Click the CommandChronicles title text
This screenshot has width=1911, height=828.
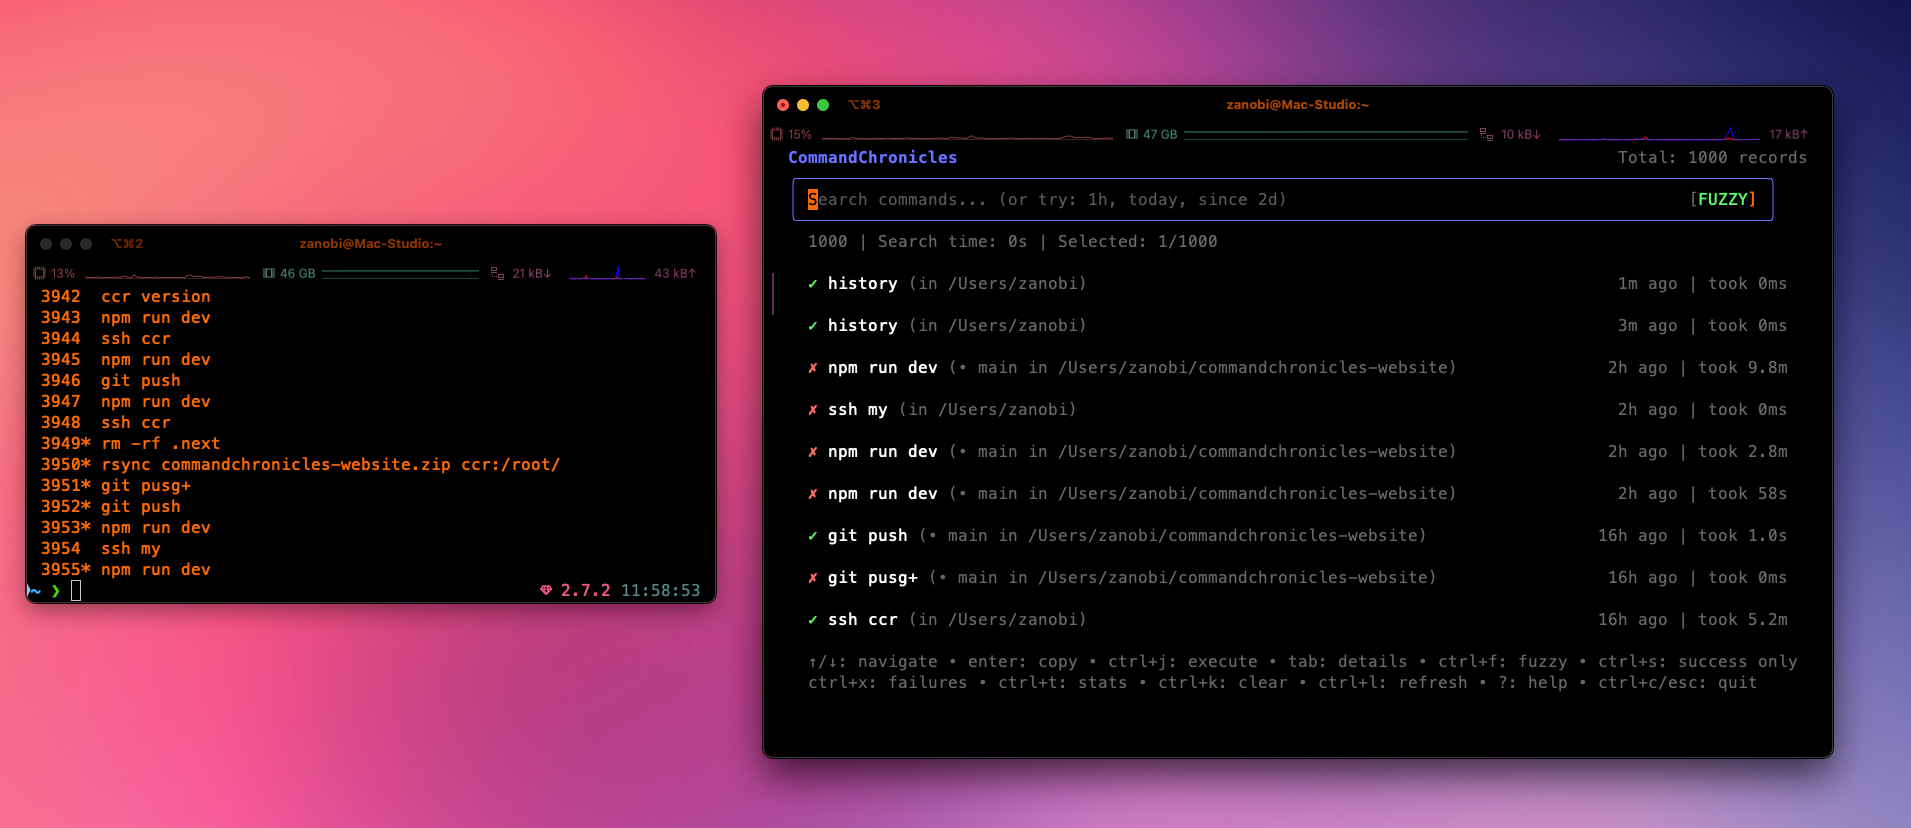tap(872, 157)
